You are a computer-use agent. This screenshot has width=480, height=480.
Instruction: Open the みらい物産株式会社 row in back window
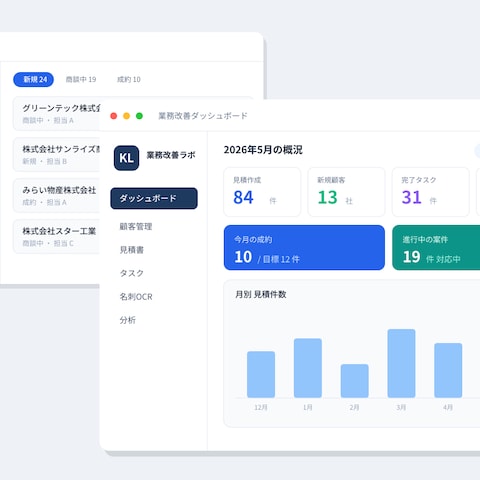pyautogui.click(x=56, y=196)
